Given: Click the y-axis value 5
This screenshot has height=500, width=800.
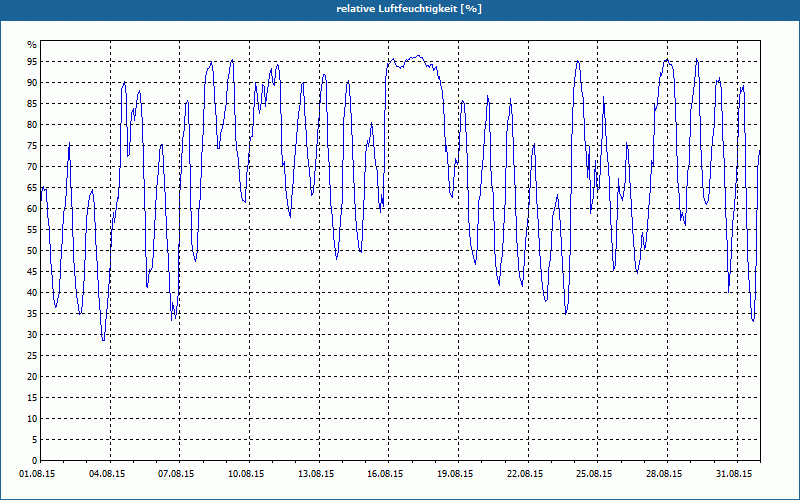Looking at the screenshot, I should click(x=35, y=440).
